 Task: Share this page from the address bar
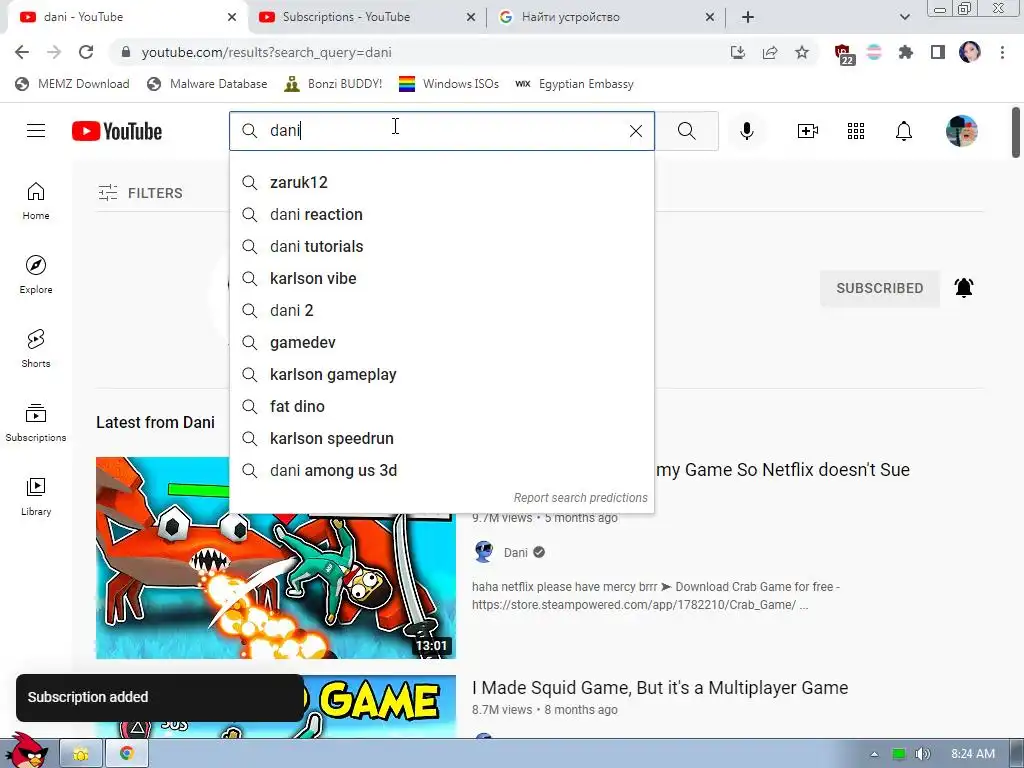pyautogui.click(x=770, y=52)
